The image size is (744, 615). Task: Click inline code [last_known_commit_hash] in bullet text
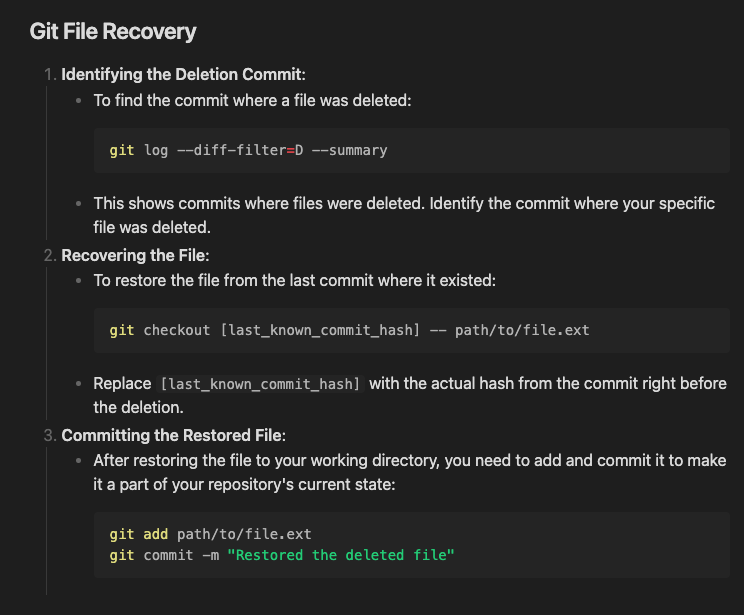(x=261, y=384)
